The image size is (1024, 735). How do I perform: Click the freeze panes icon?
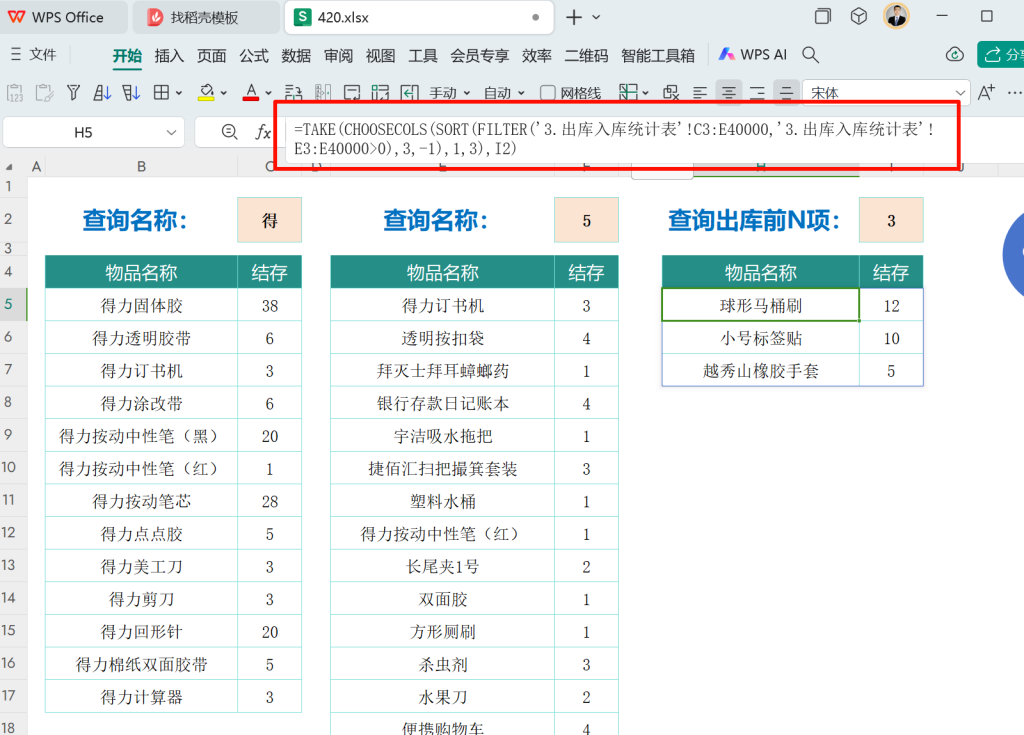click(628, 93)
